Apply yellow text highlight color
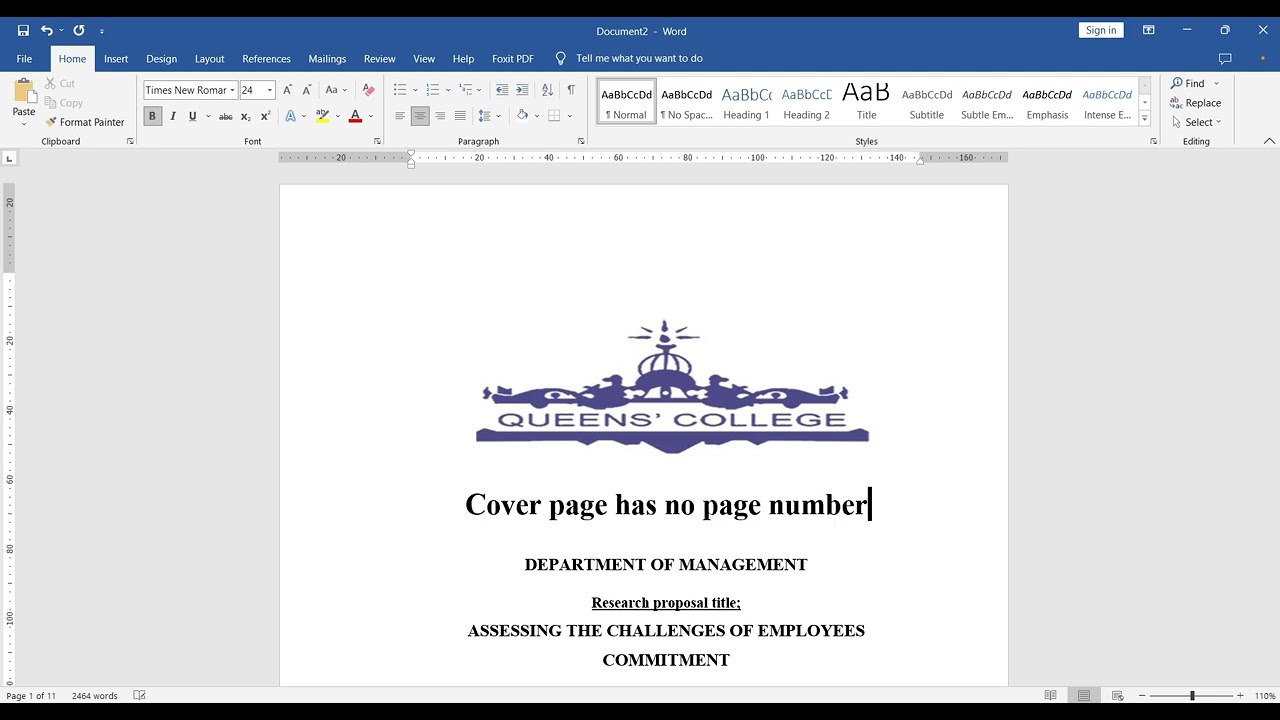The image size is (1280, 720). 322,116
